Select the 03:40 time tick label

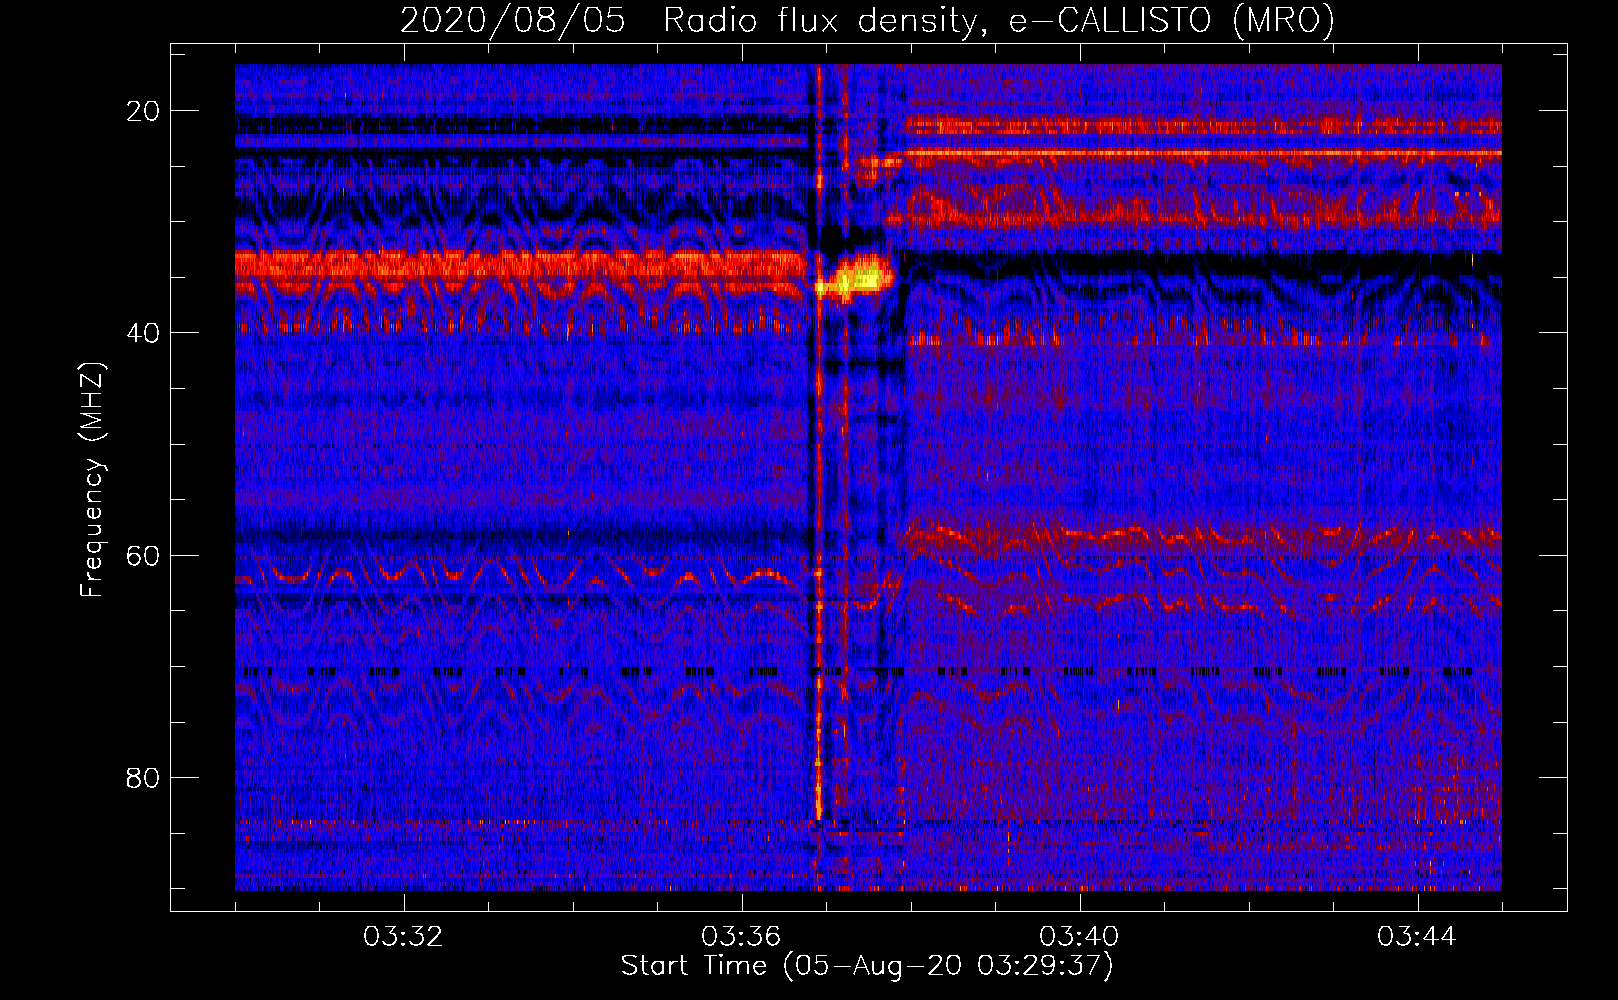1080,937
